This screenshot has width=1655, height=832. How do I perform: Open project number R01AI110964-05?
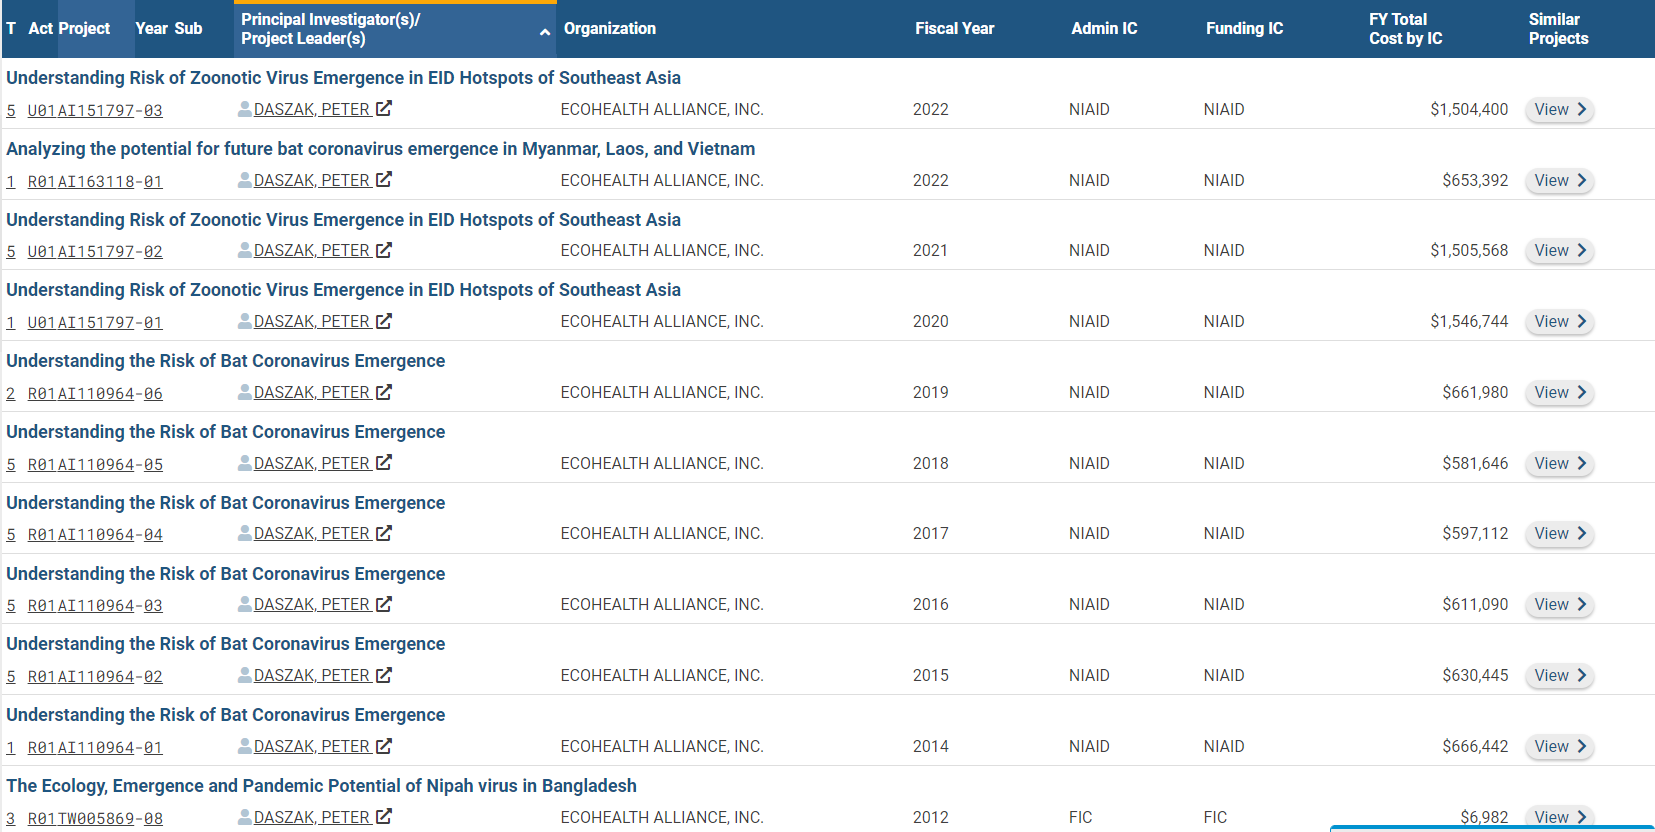[x=95, y=465]
